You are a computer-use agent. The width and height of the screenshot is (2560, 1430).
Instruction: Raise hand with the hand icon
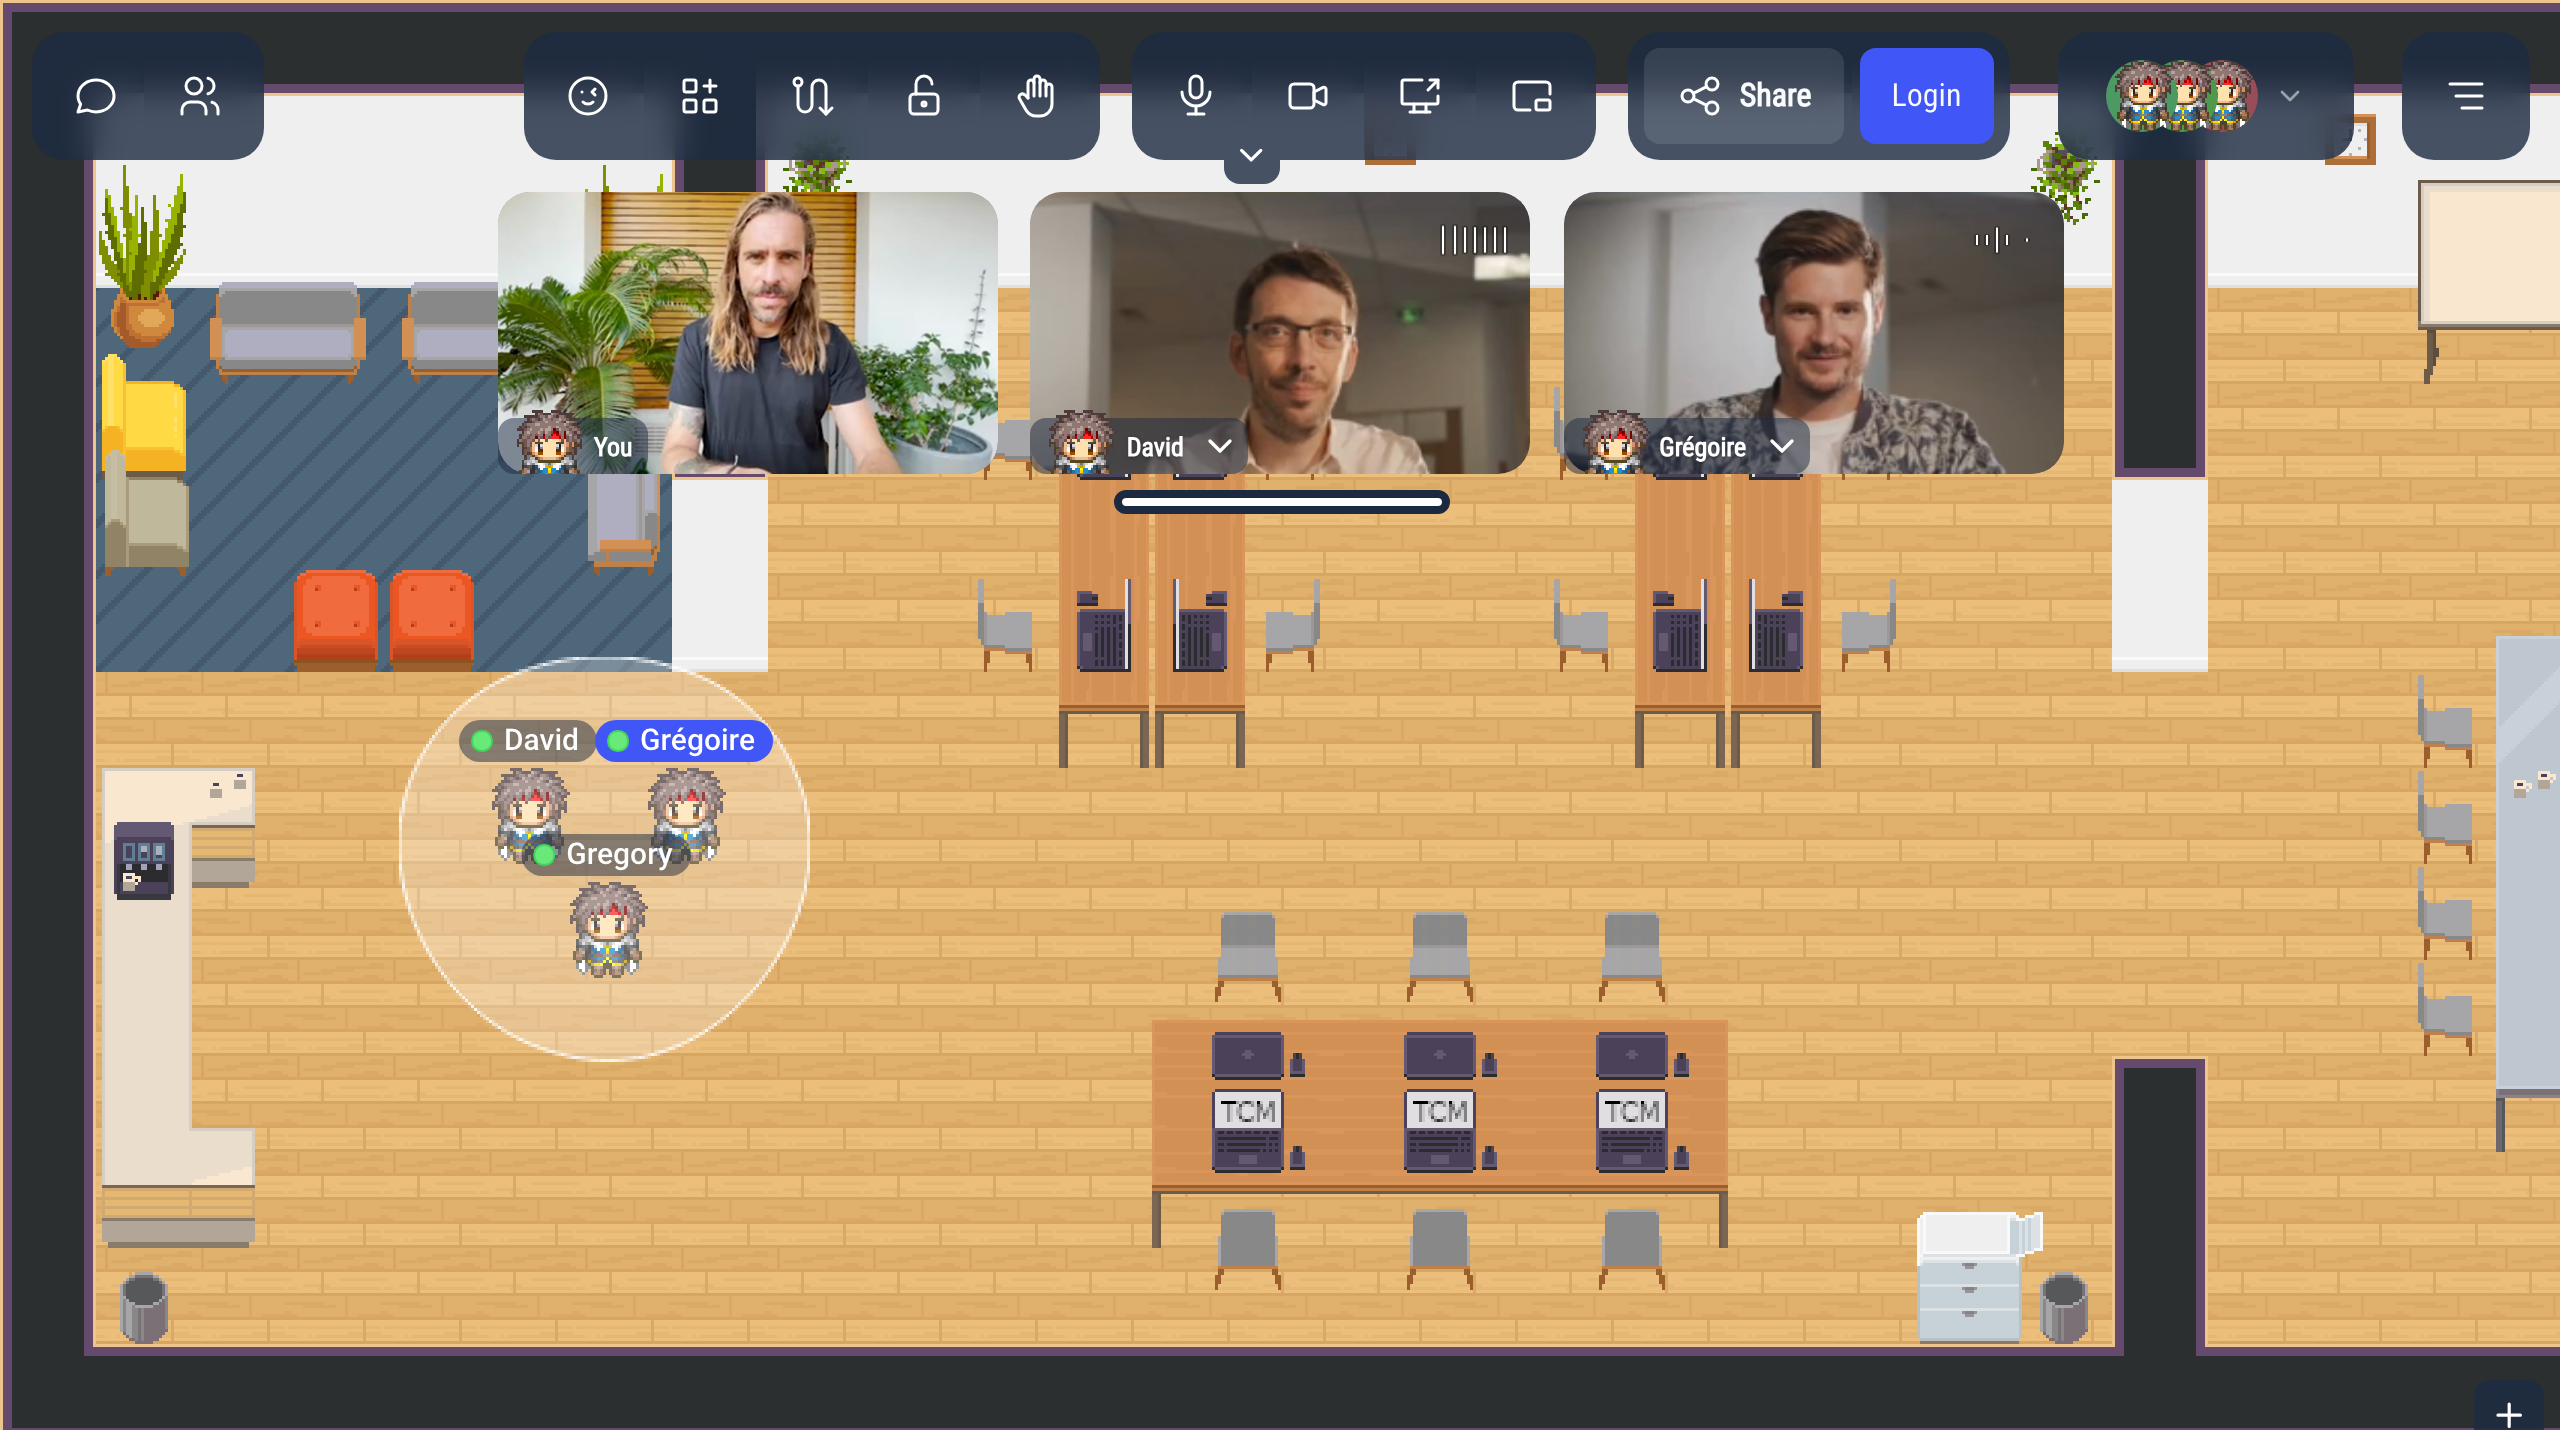tap(1036, 96)
